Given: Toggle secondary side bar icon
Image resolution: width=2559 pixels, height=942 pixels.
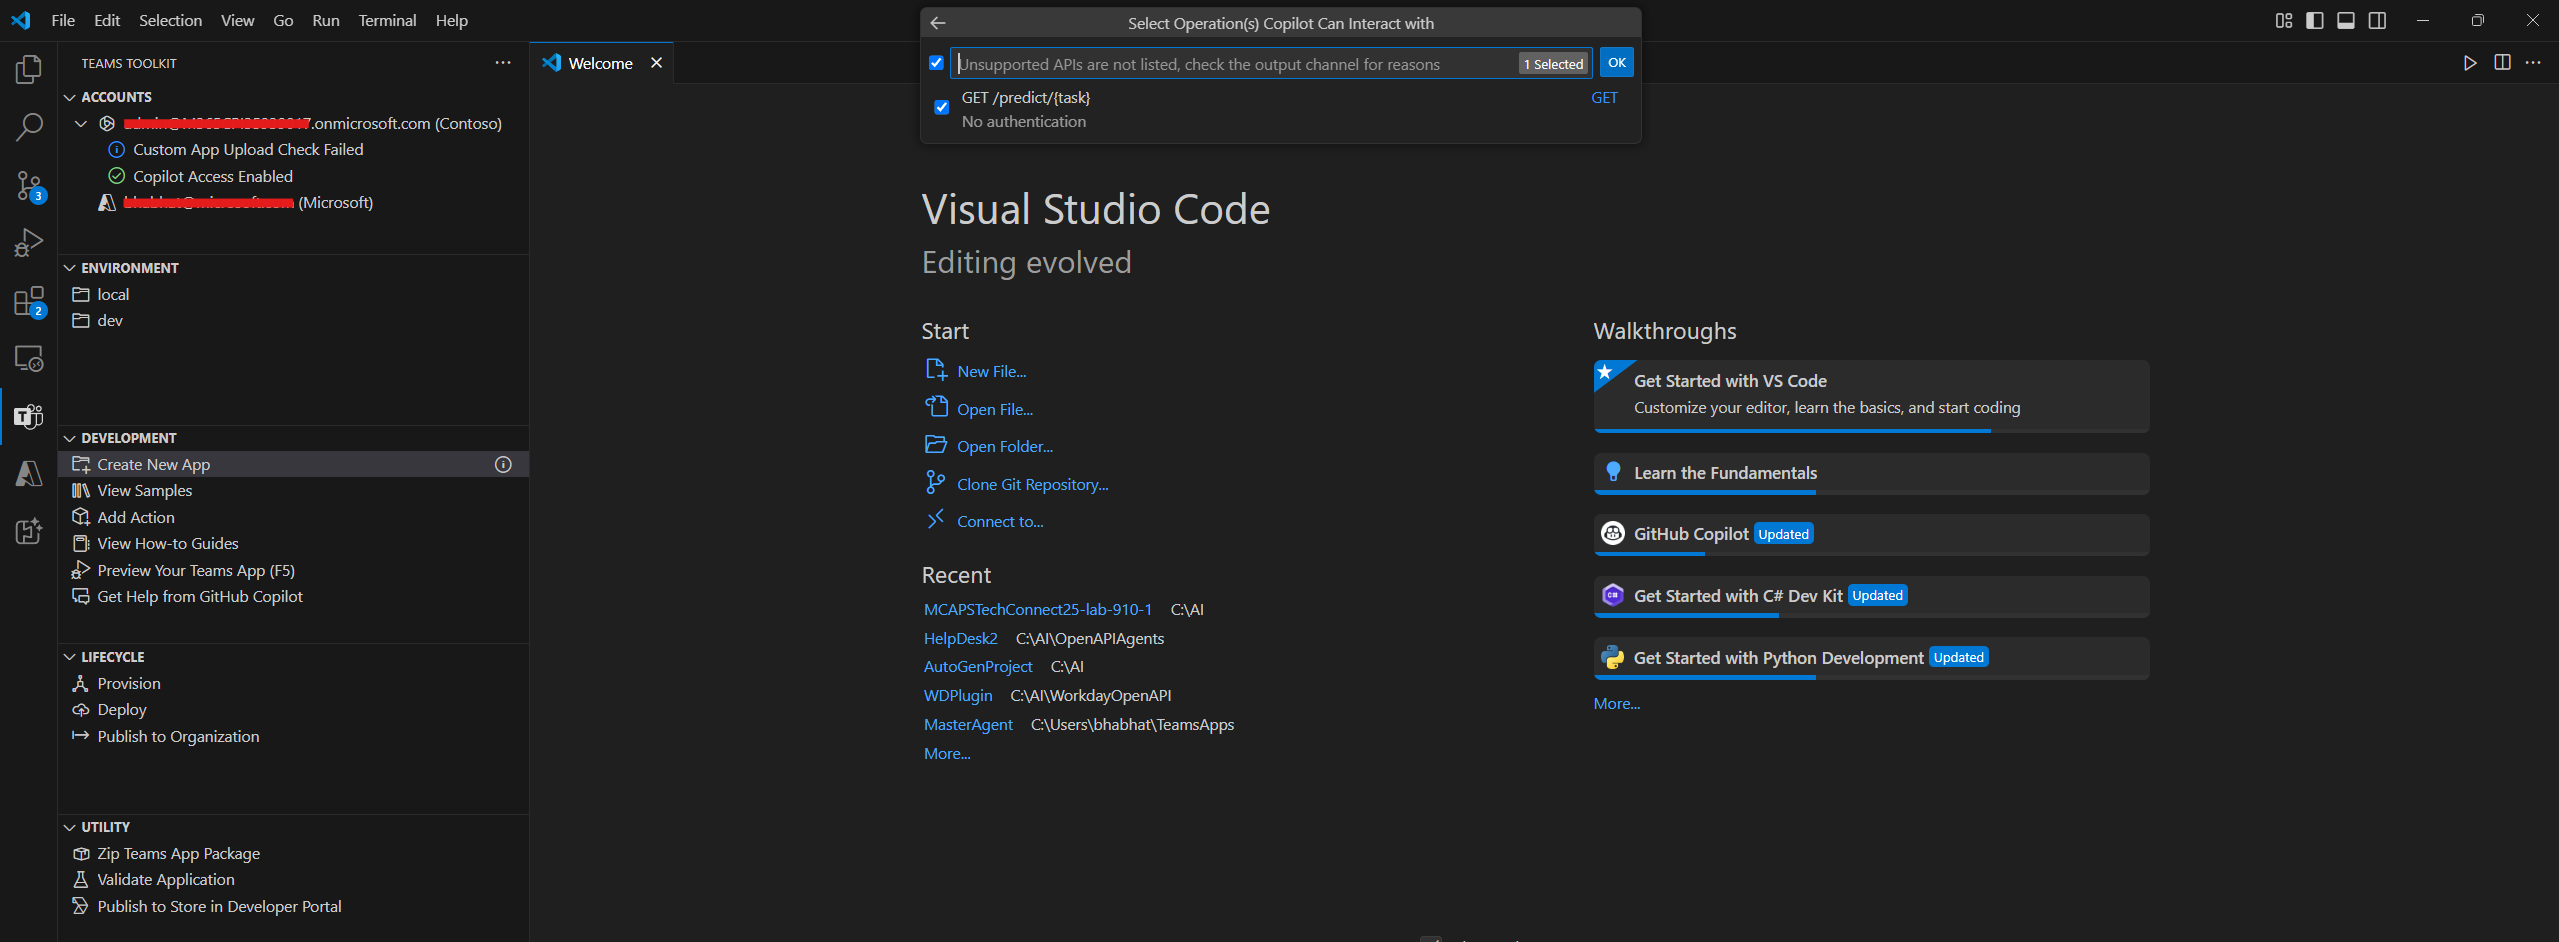Looking at the screenshot, I should coord(2378,21).
